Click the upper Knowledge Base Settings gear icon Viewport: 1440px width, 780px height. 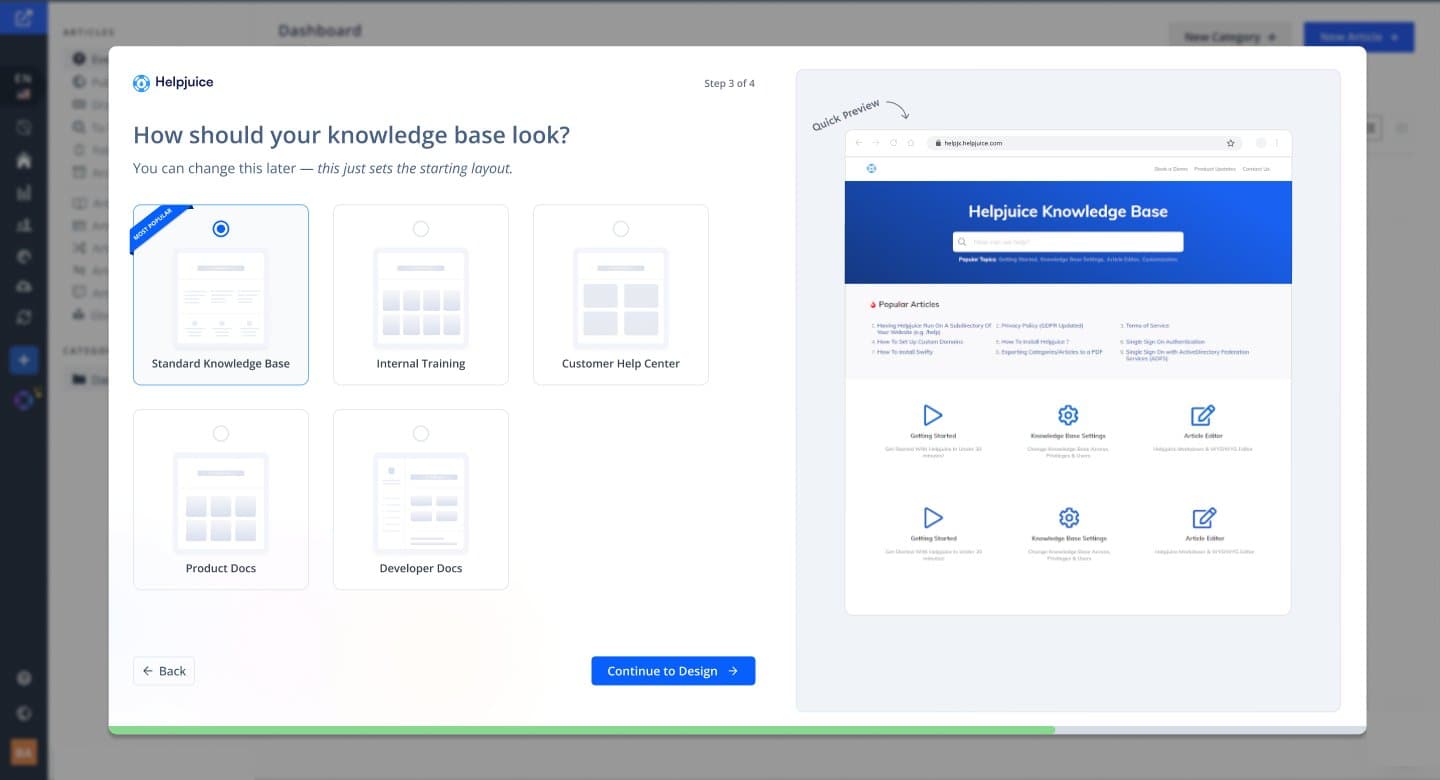[x=1068, y=415]
